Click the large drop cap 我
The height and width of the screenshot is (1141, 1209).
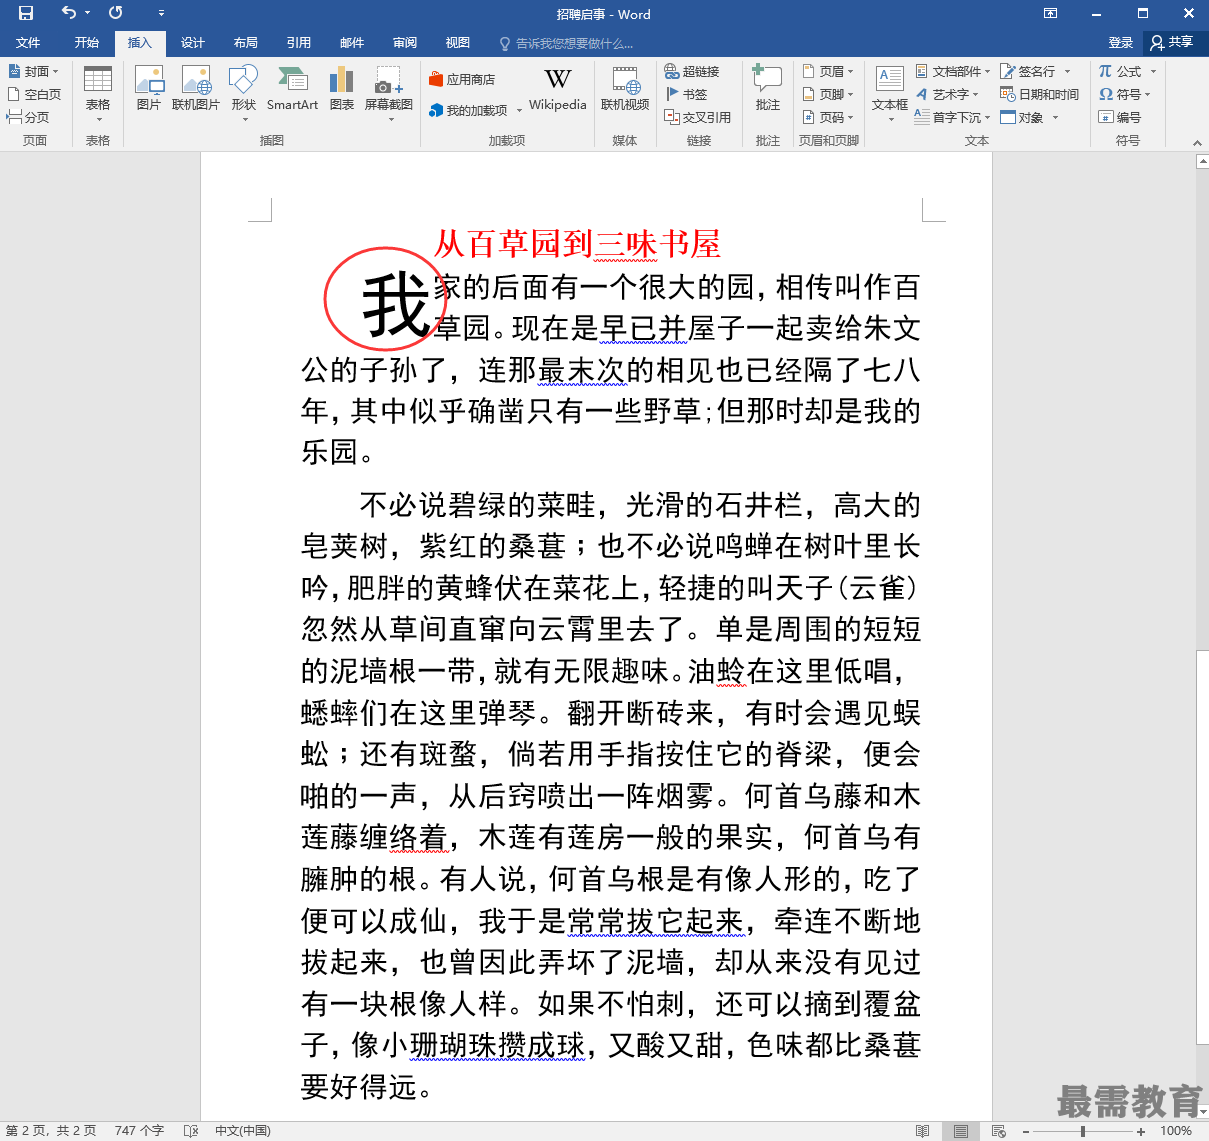tap(396, 306)
